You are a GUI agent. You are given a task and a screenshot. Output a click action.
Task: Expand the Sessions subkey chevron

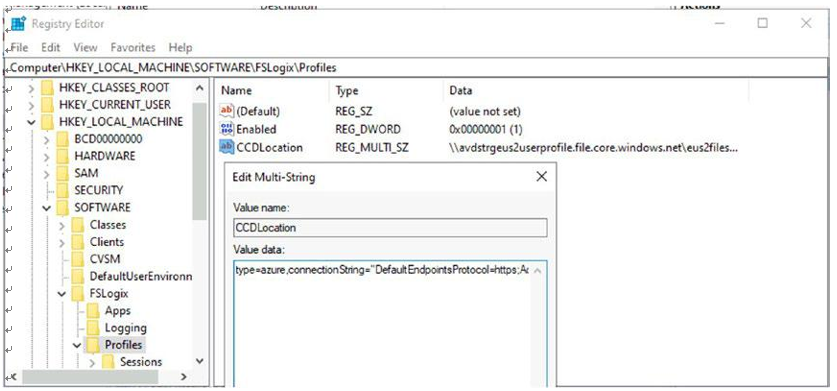93,362
